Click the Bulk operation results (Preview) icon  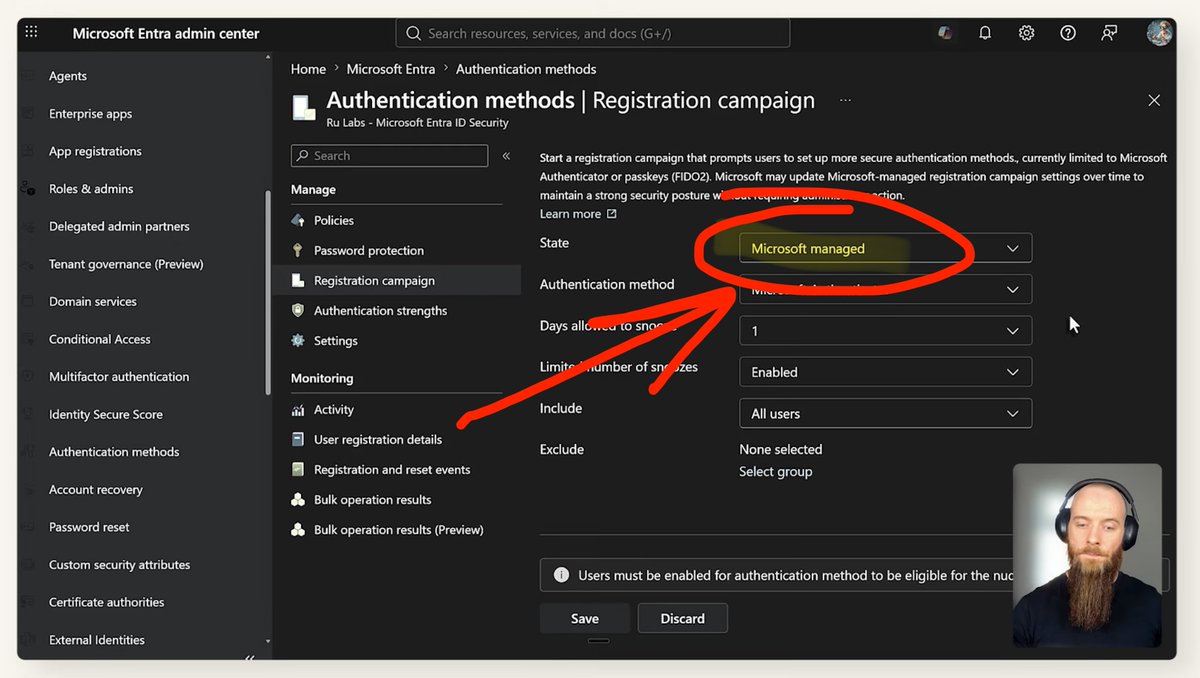click(x=298, y=529)
